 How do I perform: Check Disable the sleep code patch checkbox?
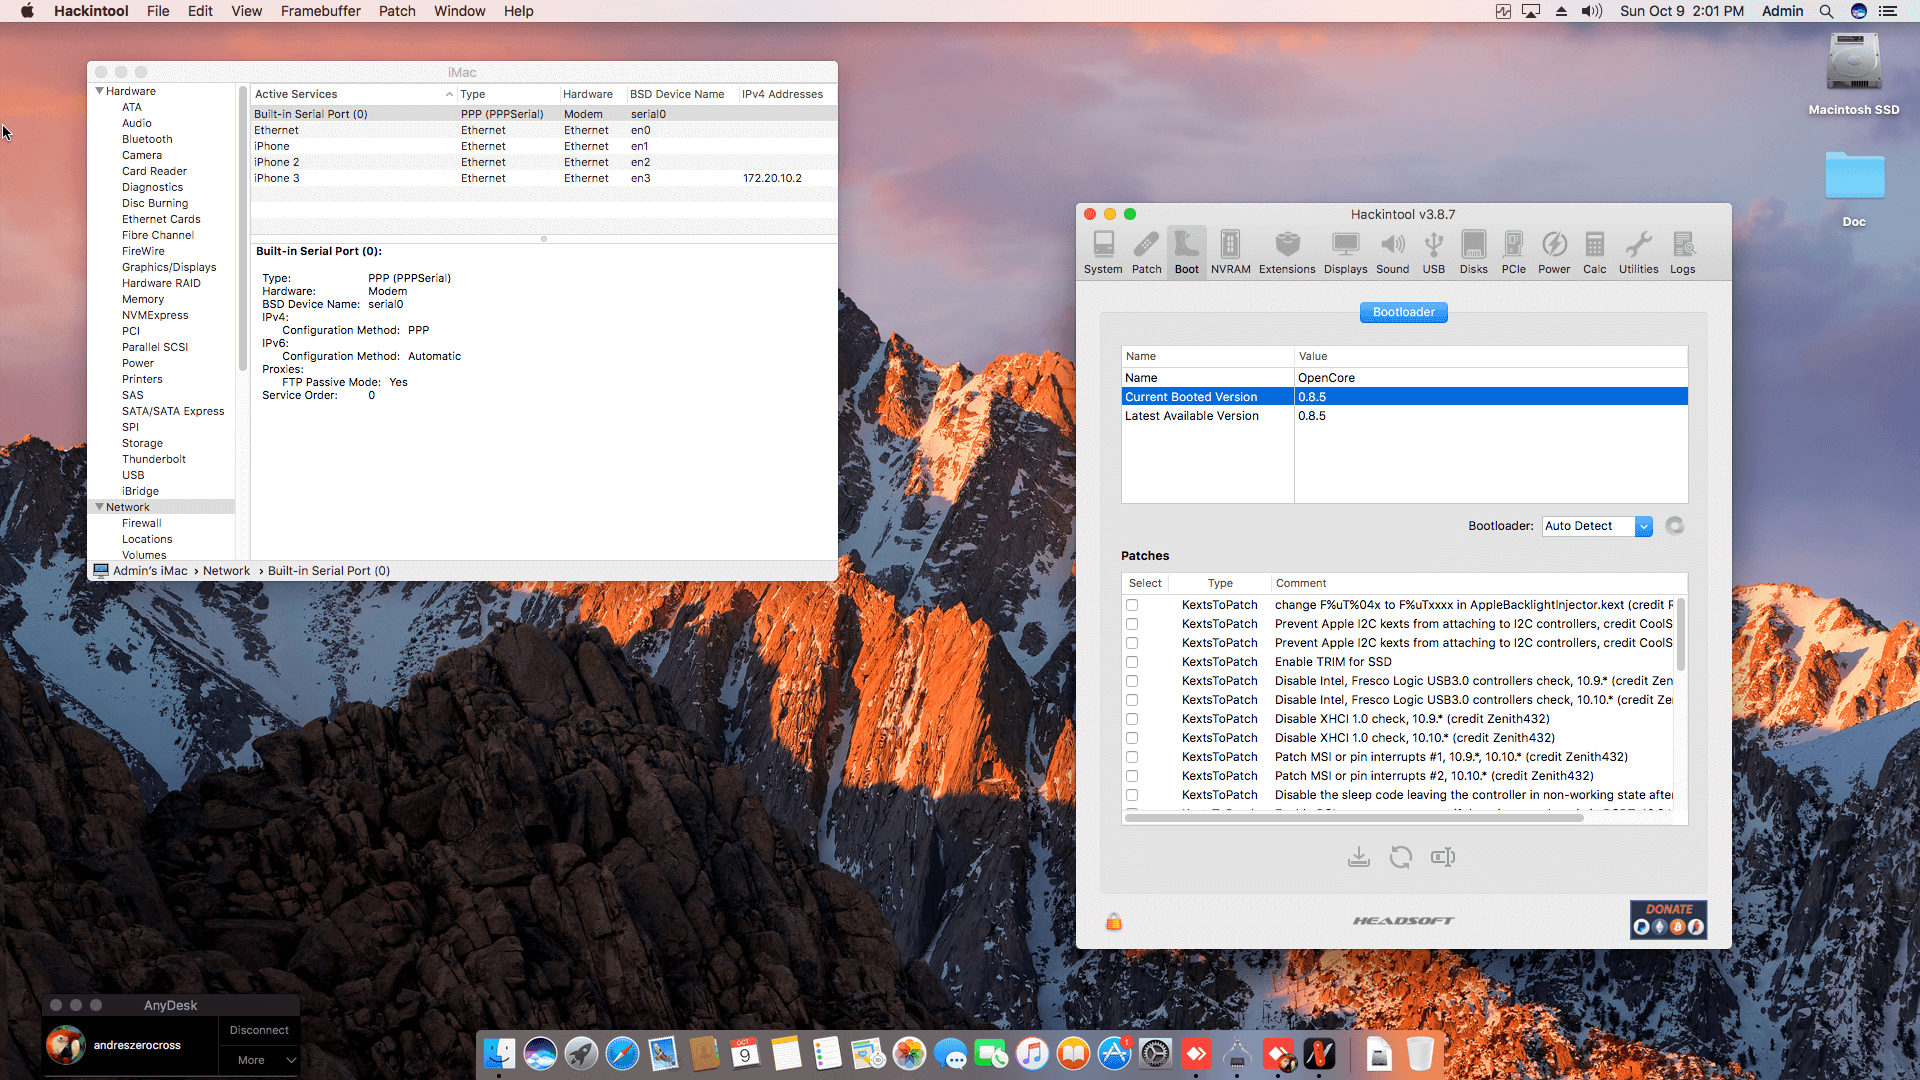(1132, 795)
